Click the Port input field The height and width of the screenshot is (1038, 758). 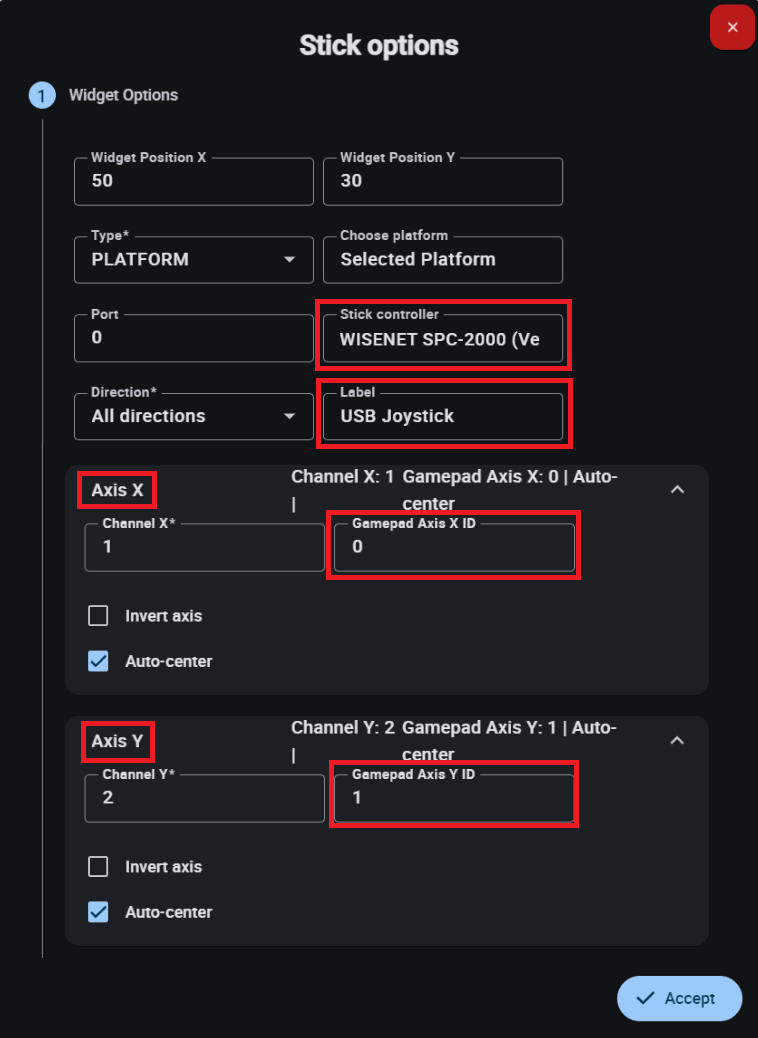[194, 338]
